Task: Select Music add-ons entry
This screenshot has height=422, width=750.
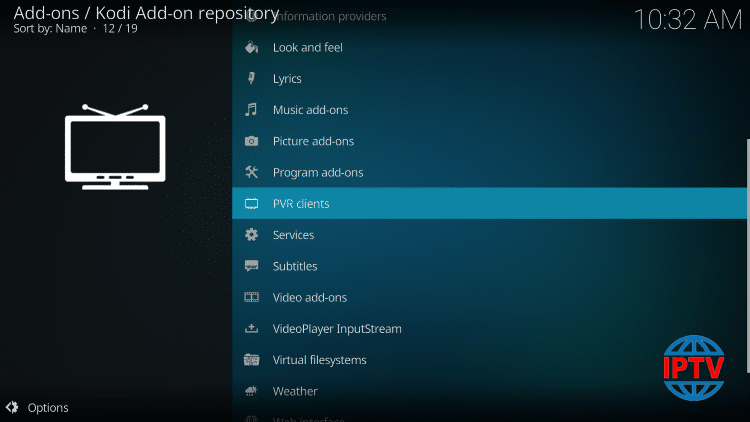Action: [489, 110]
